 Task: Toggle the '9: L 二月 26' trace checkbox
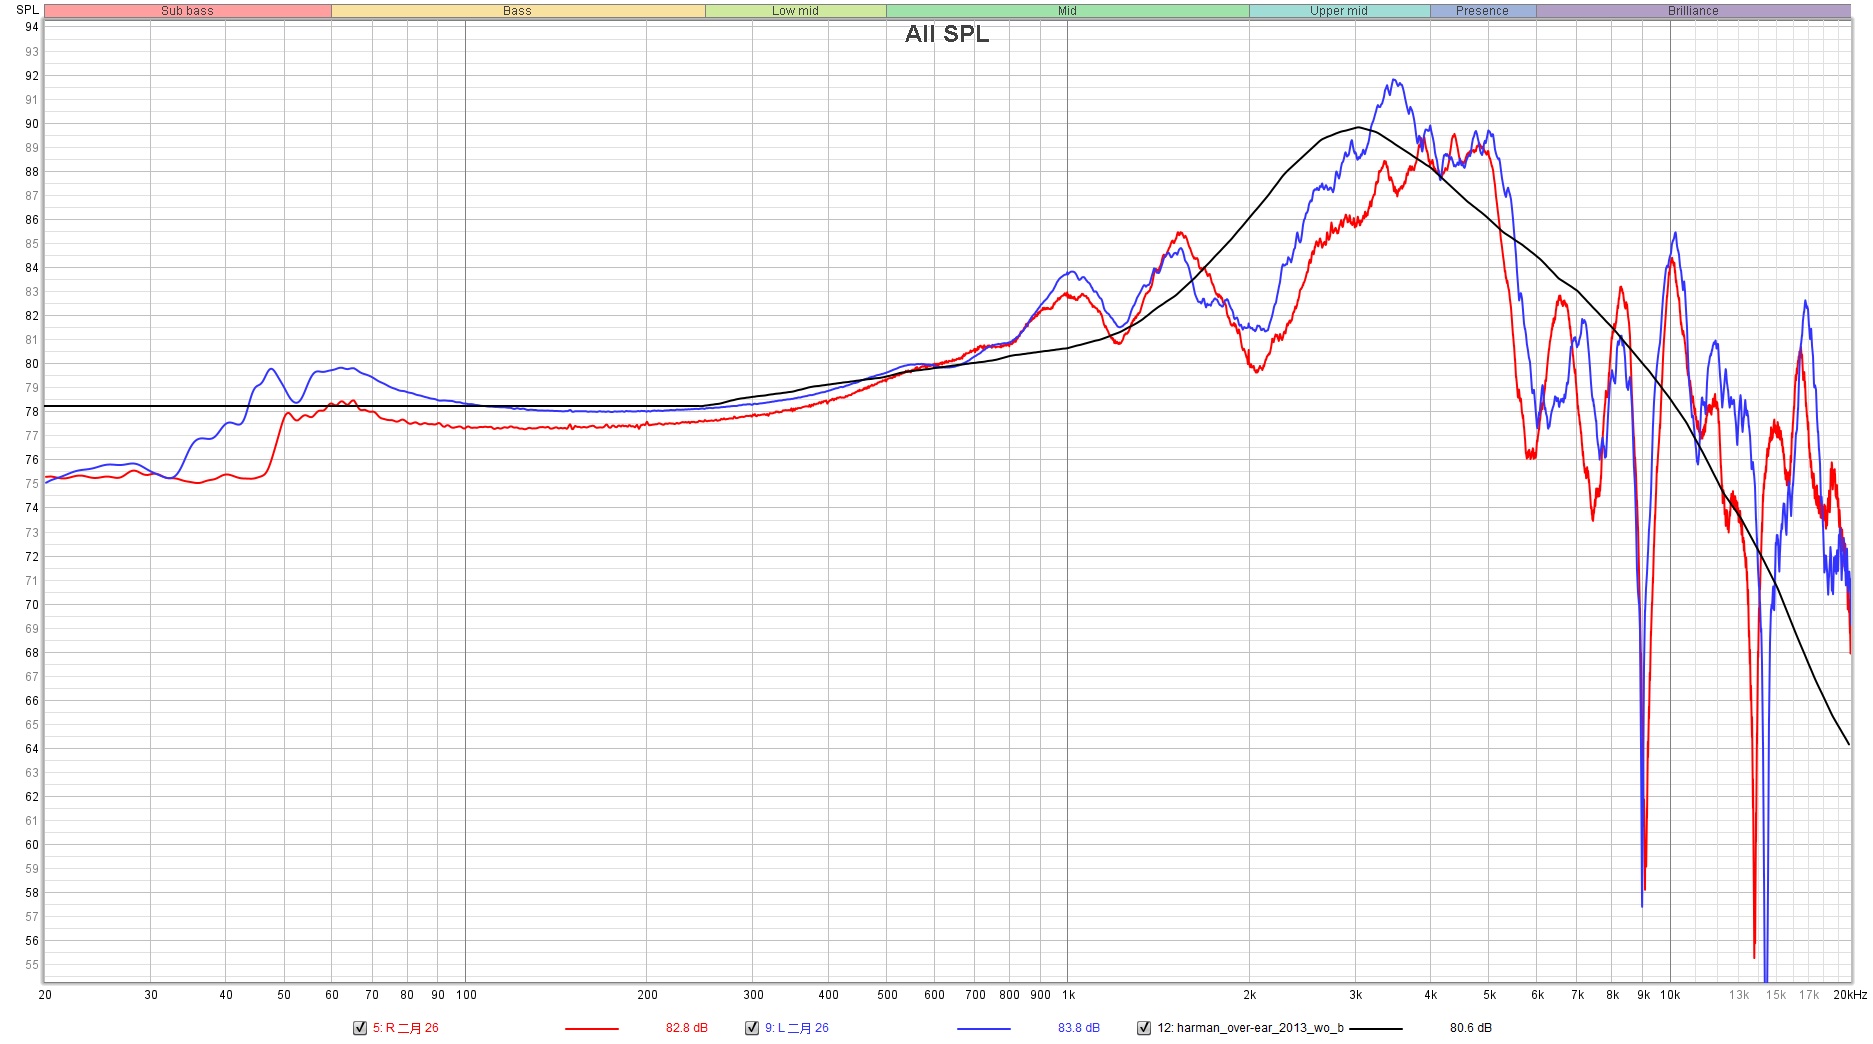click(x=752, y=1028)
